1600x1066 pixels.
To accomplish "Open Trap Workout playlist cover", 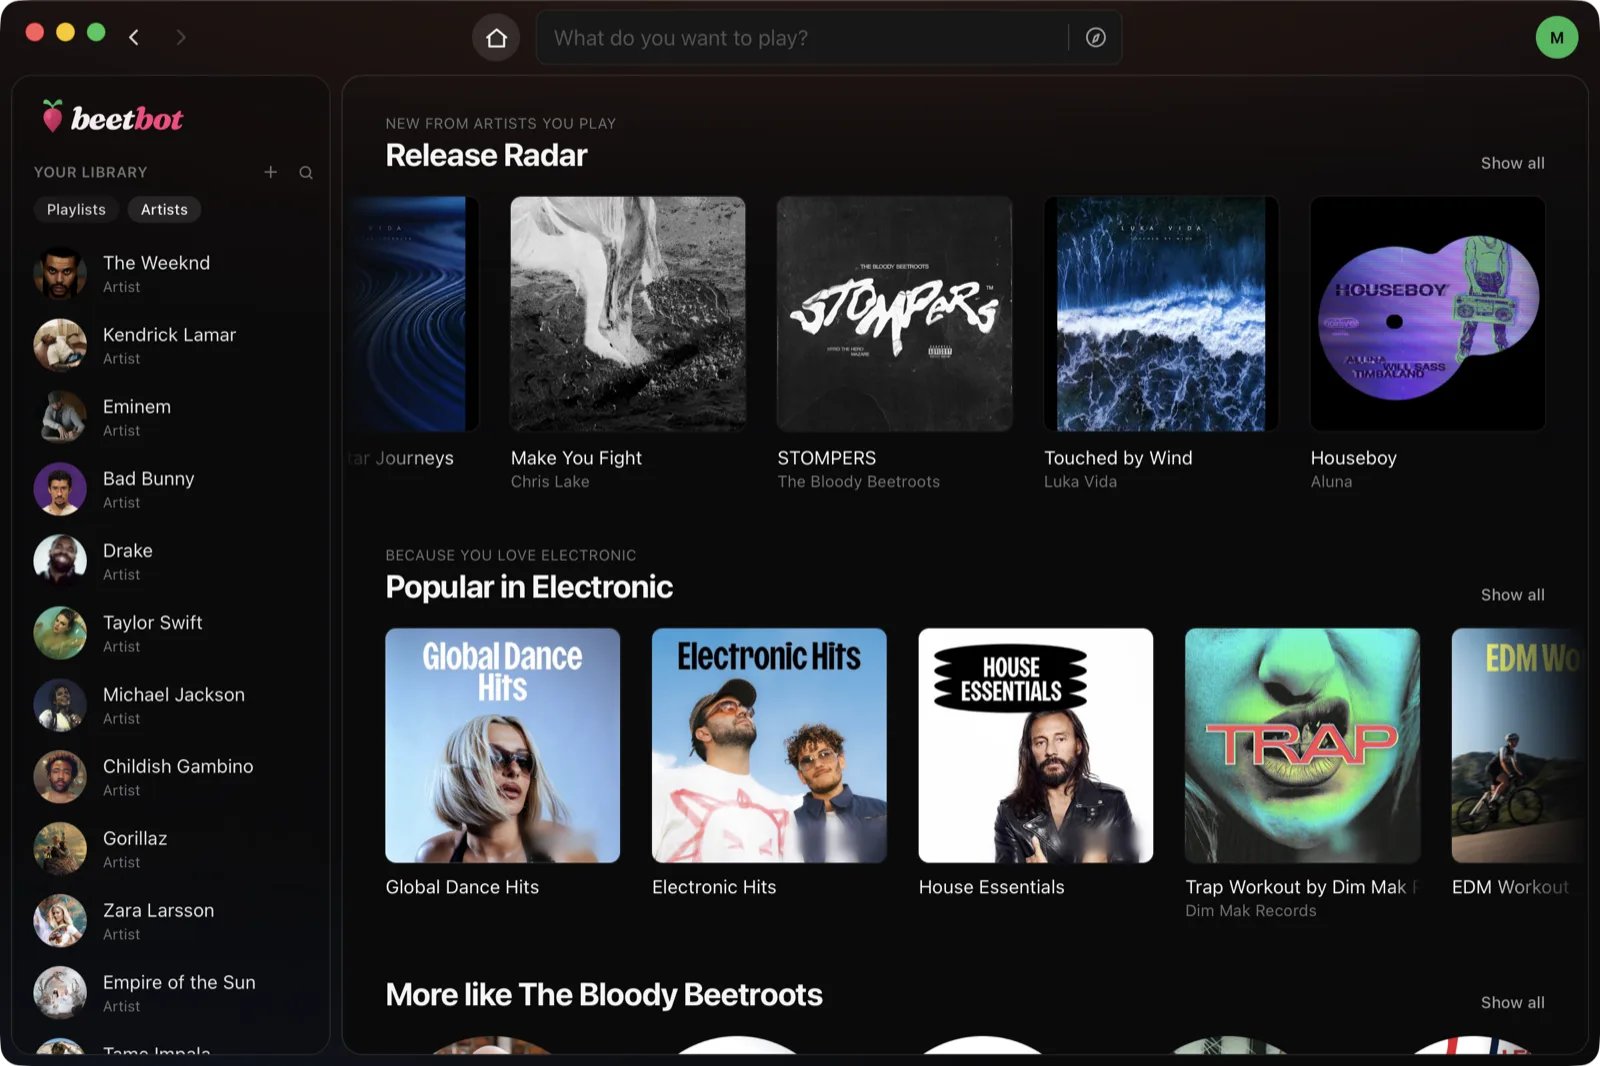I will 1303,745.
